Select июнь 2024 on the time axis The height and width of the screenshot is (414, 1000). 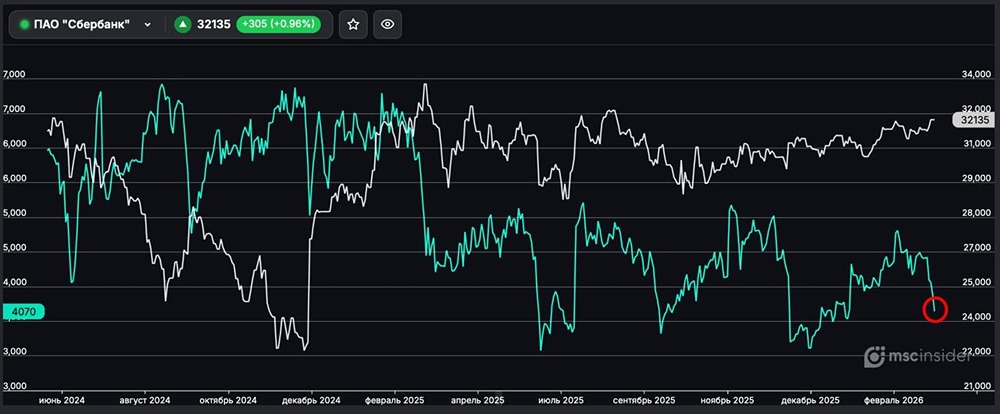62,399
